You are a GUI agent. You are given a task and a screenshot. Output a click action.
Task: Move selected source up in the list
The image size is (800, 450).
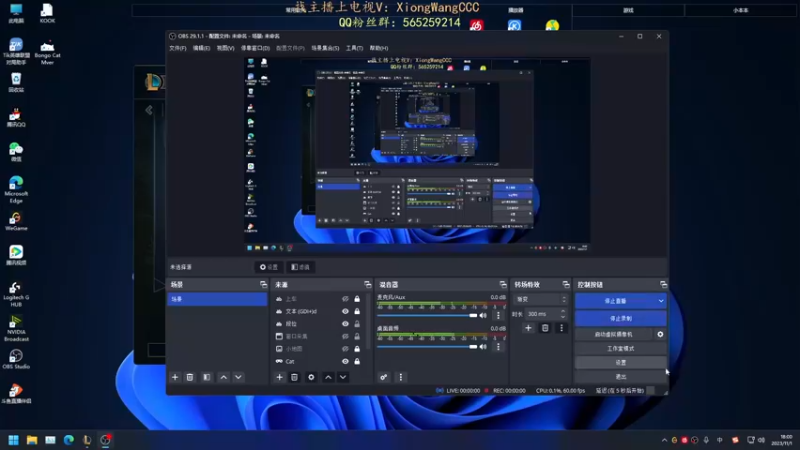click(x=328, y=377)
